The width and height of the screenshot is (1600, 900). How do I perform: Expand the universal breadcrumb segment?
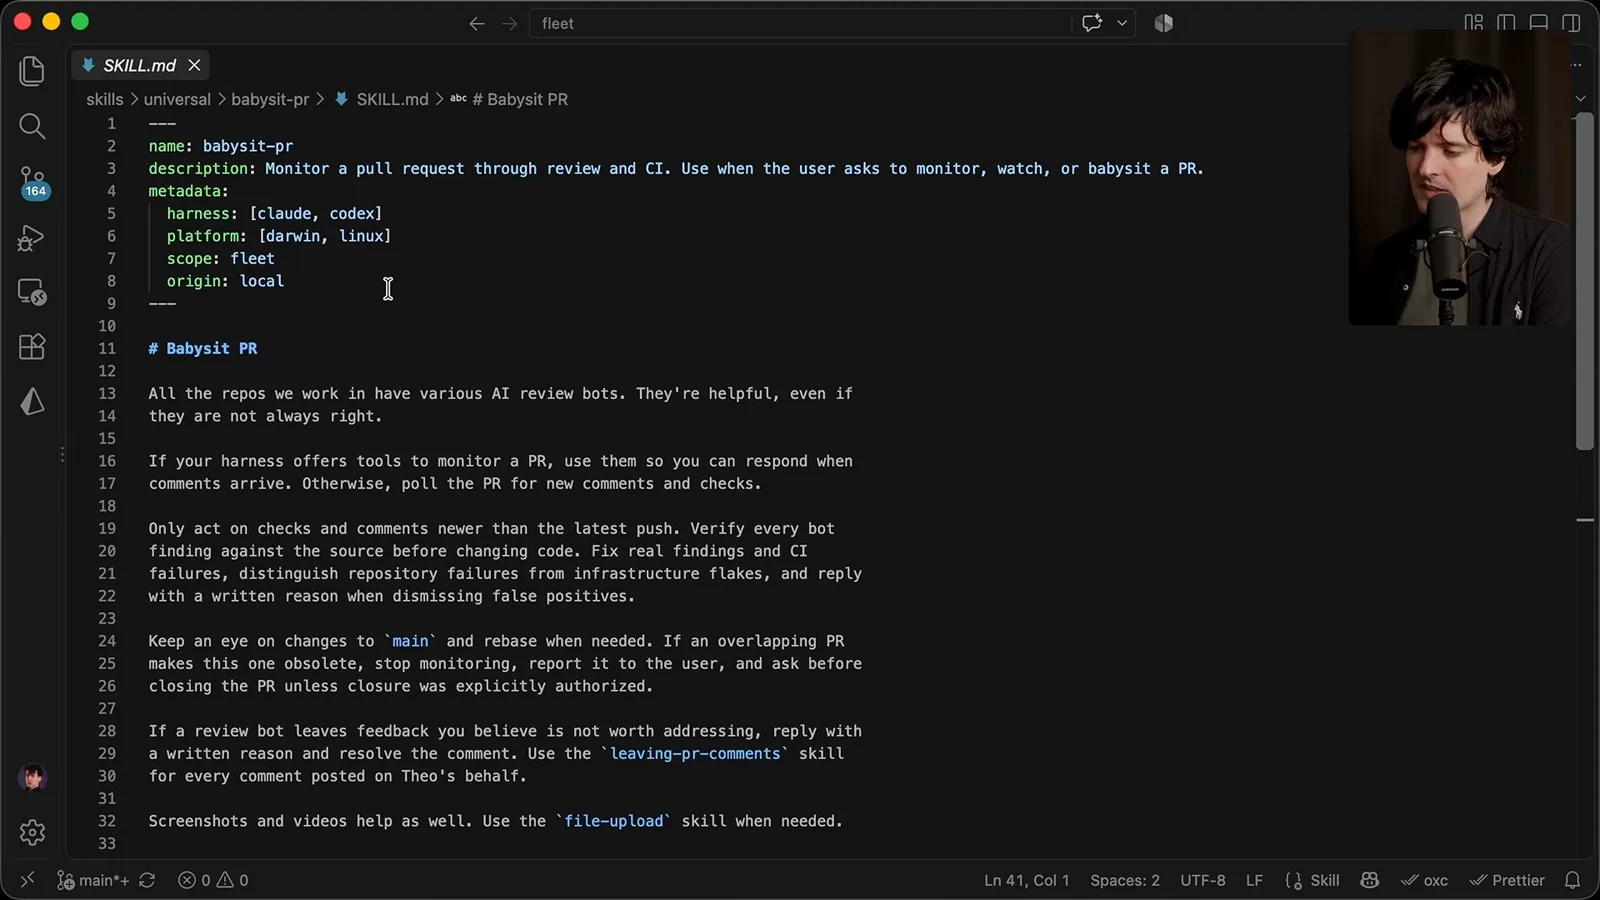tap(177, 99)
